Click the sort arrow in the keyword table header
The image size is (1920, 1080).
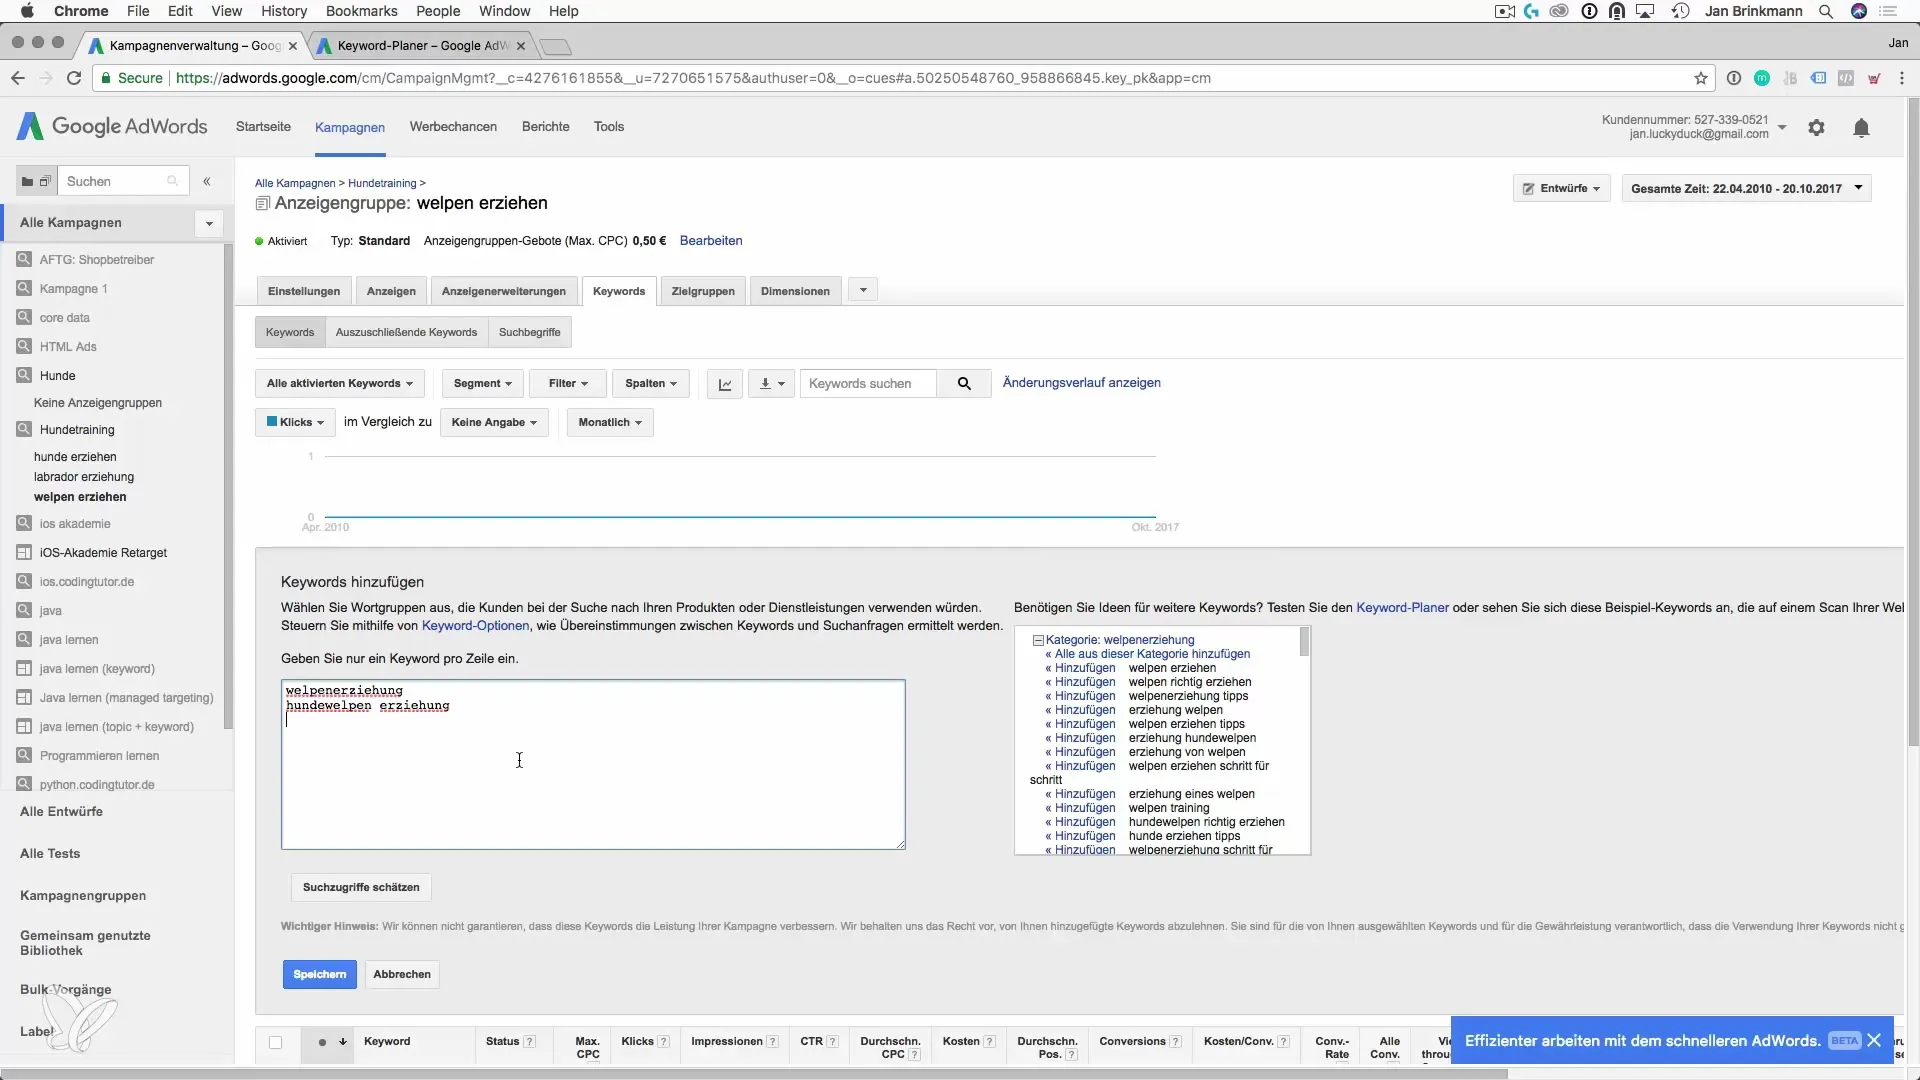(x=343, y=1042)
